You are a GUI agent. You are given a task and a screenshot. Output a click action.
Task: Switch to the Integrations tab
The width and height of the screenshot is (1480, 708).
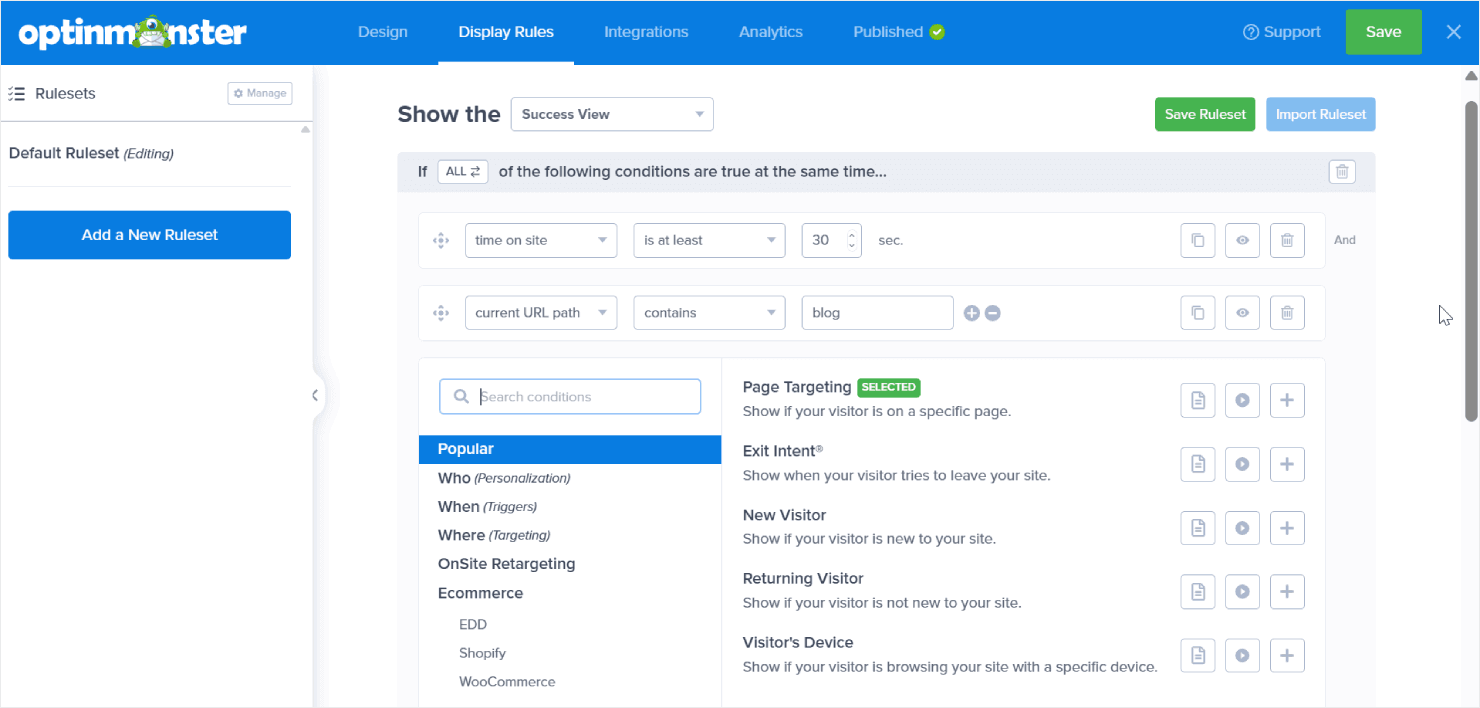[x=646, y=32]
